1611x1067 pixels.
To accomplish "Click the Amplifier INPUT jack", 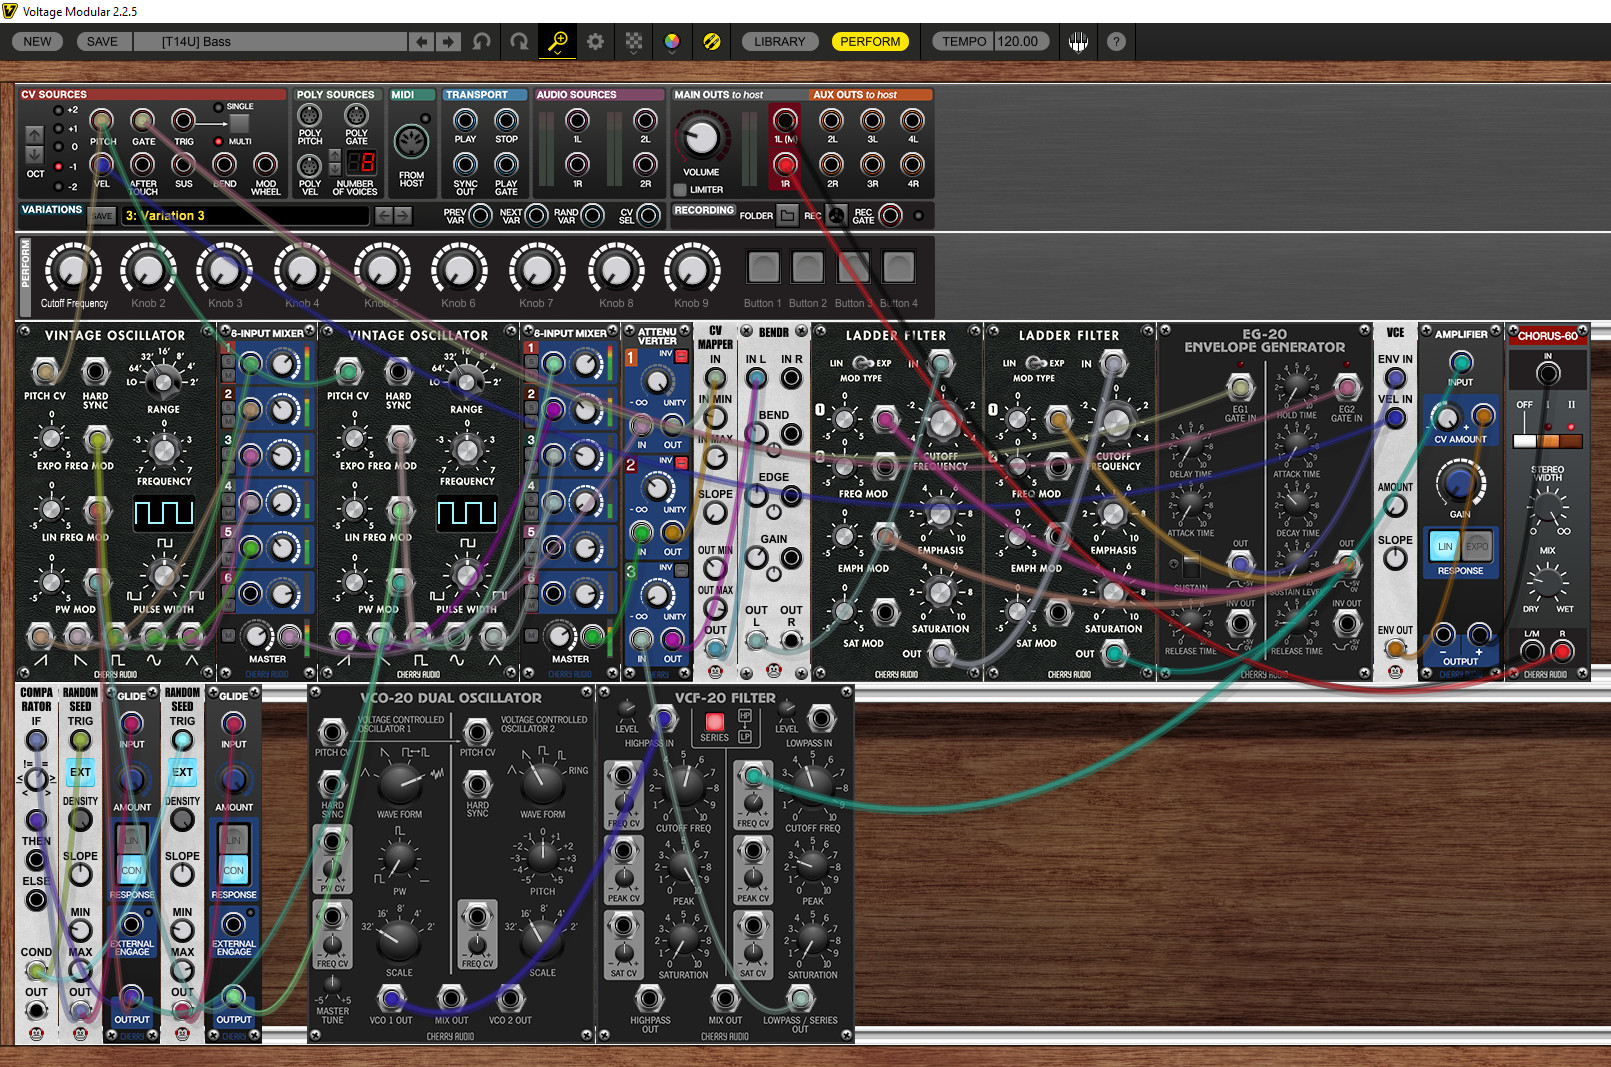I will tap(1461, 363).
